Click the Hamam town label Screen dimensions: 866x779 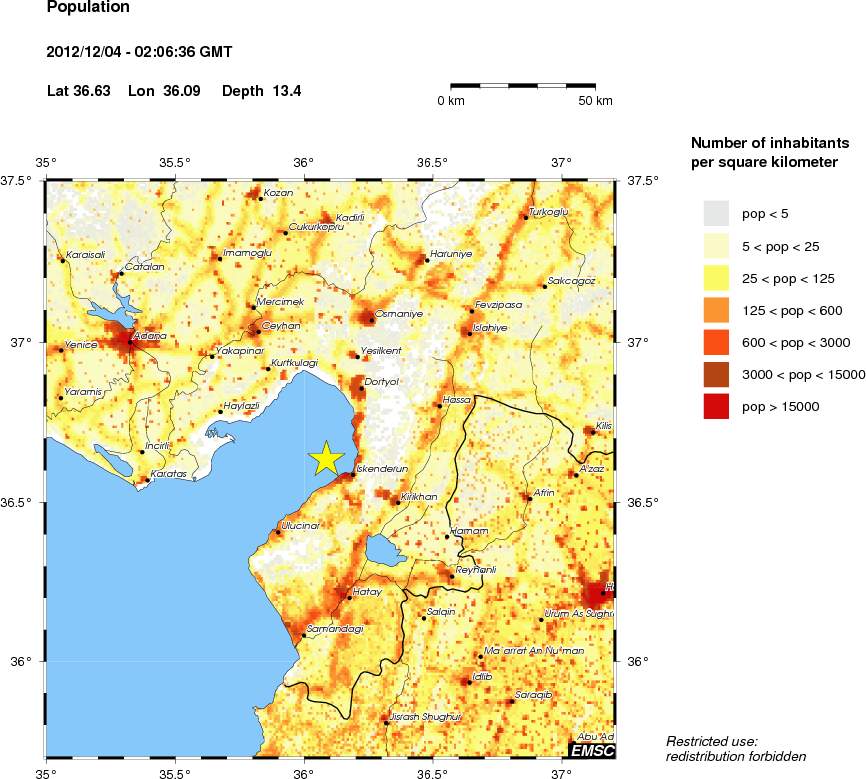[469, 531]
